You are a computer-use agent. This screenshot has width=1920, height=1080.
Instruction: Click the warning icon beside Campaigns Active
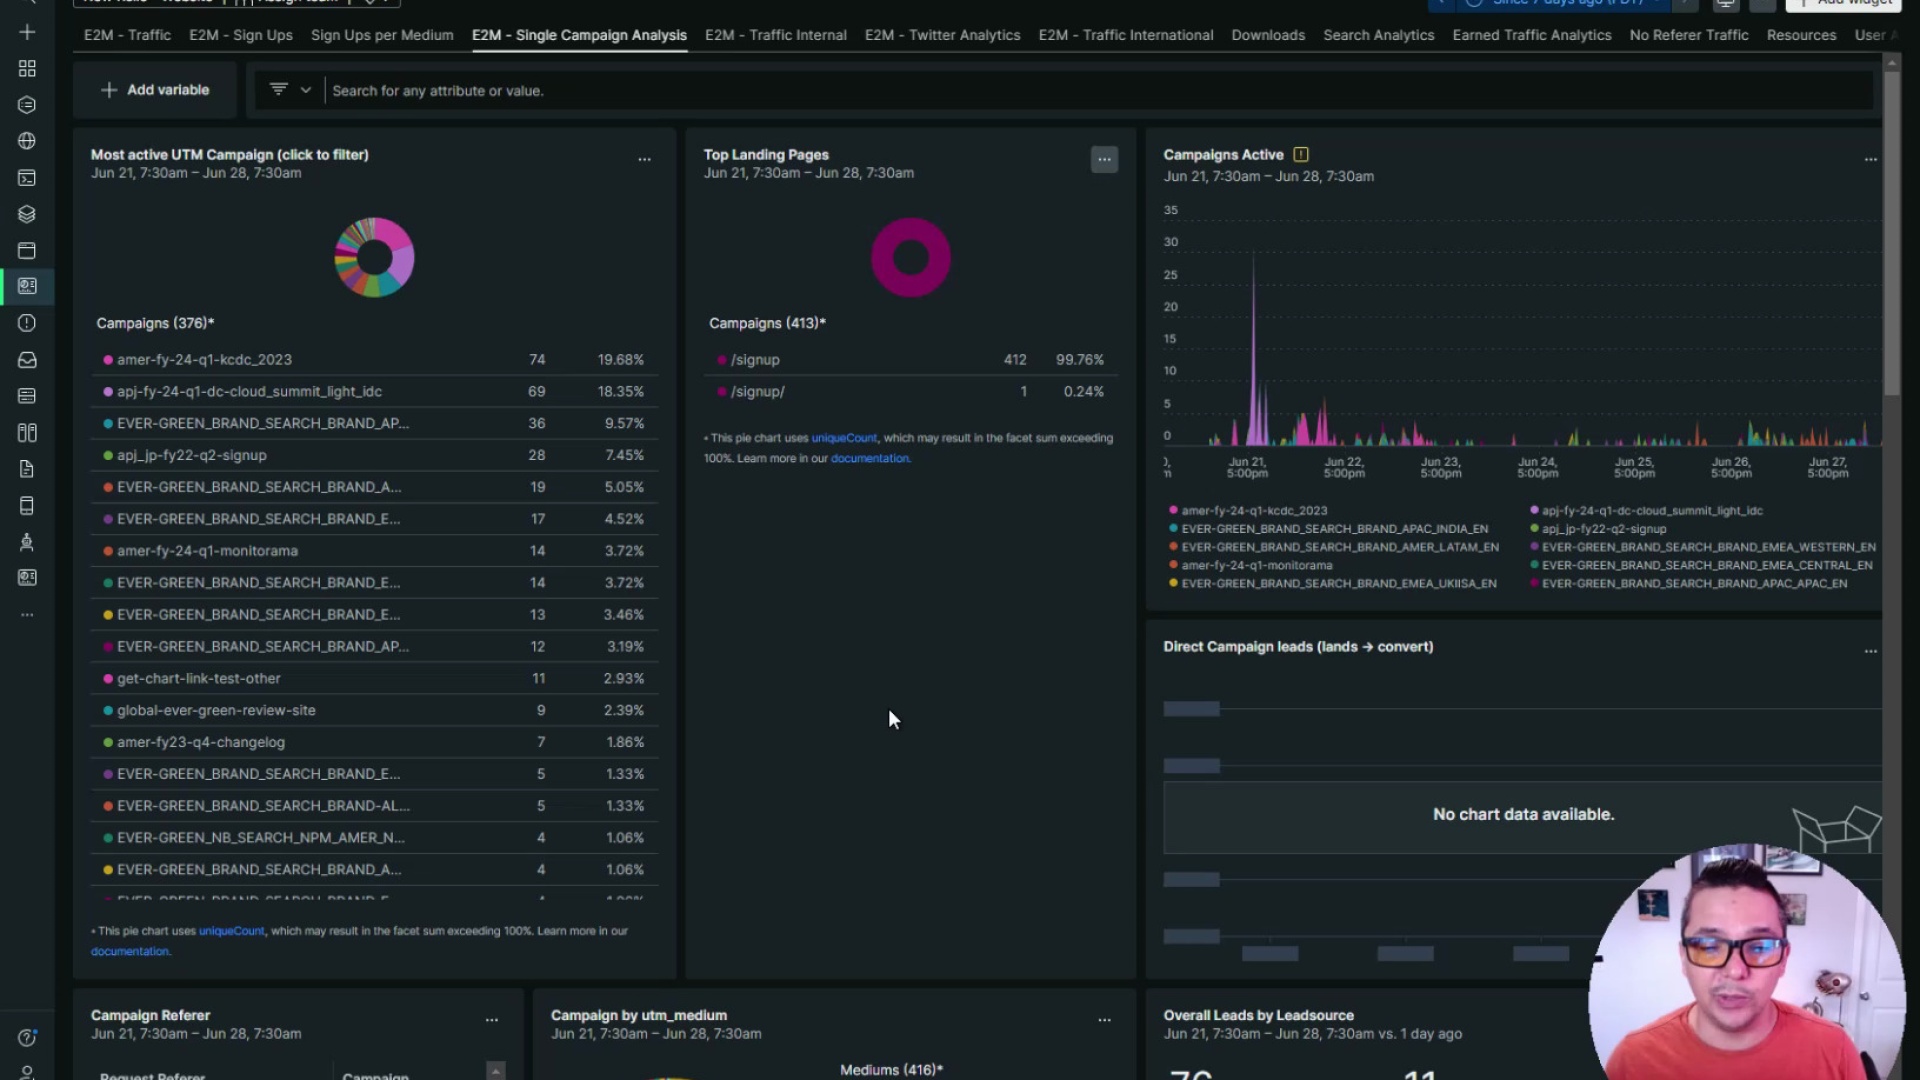point(1301,154)
